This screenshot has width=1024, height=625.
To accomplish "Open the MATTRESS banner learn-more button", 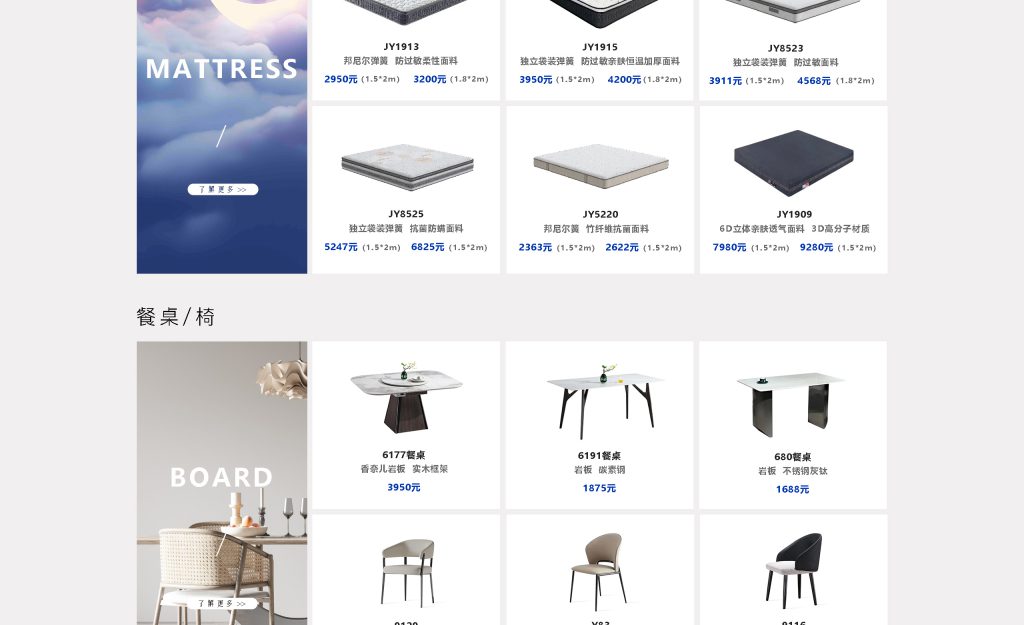I will [223, 189].
